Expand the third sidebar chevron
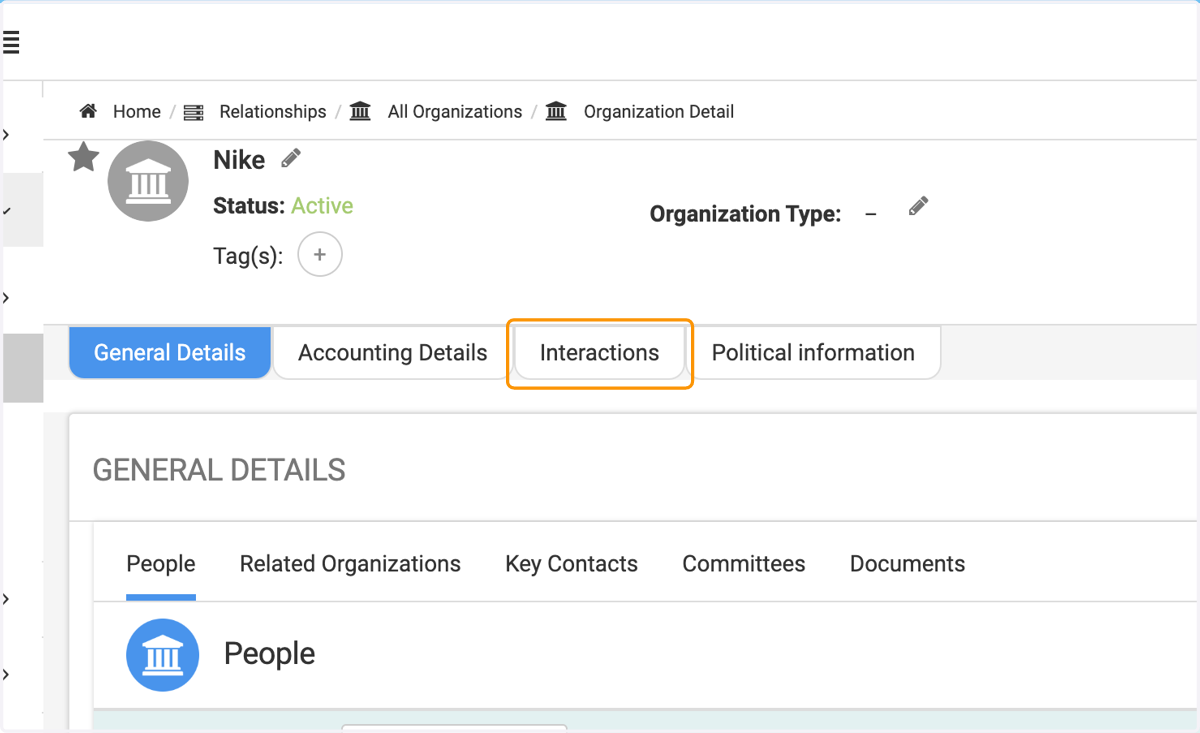The image size is (1200, 733). point(6,298)
